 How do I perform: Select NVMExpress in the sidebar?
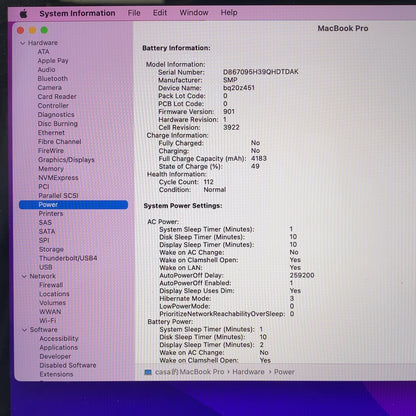[58, 178]
